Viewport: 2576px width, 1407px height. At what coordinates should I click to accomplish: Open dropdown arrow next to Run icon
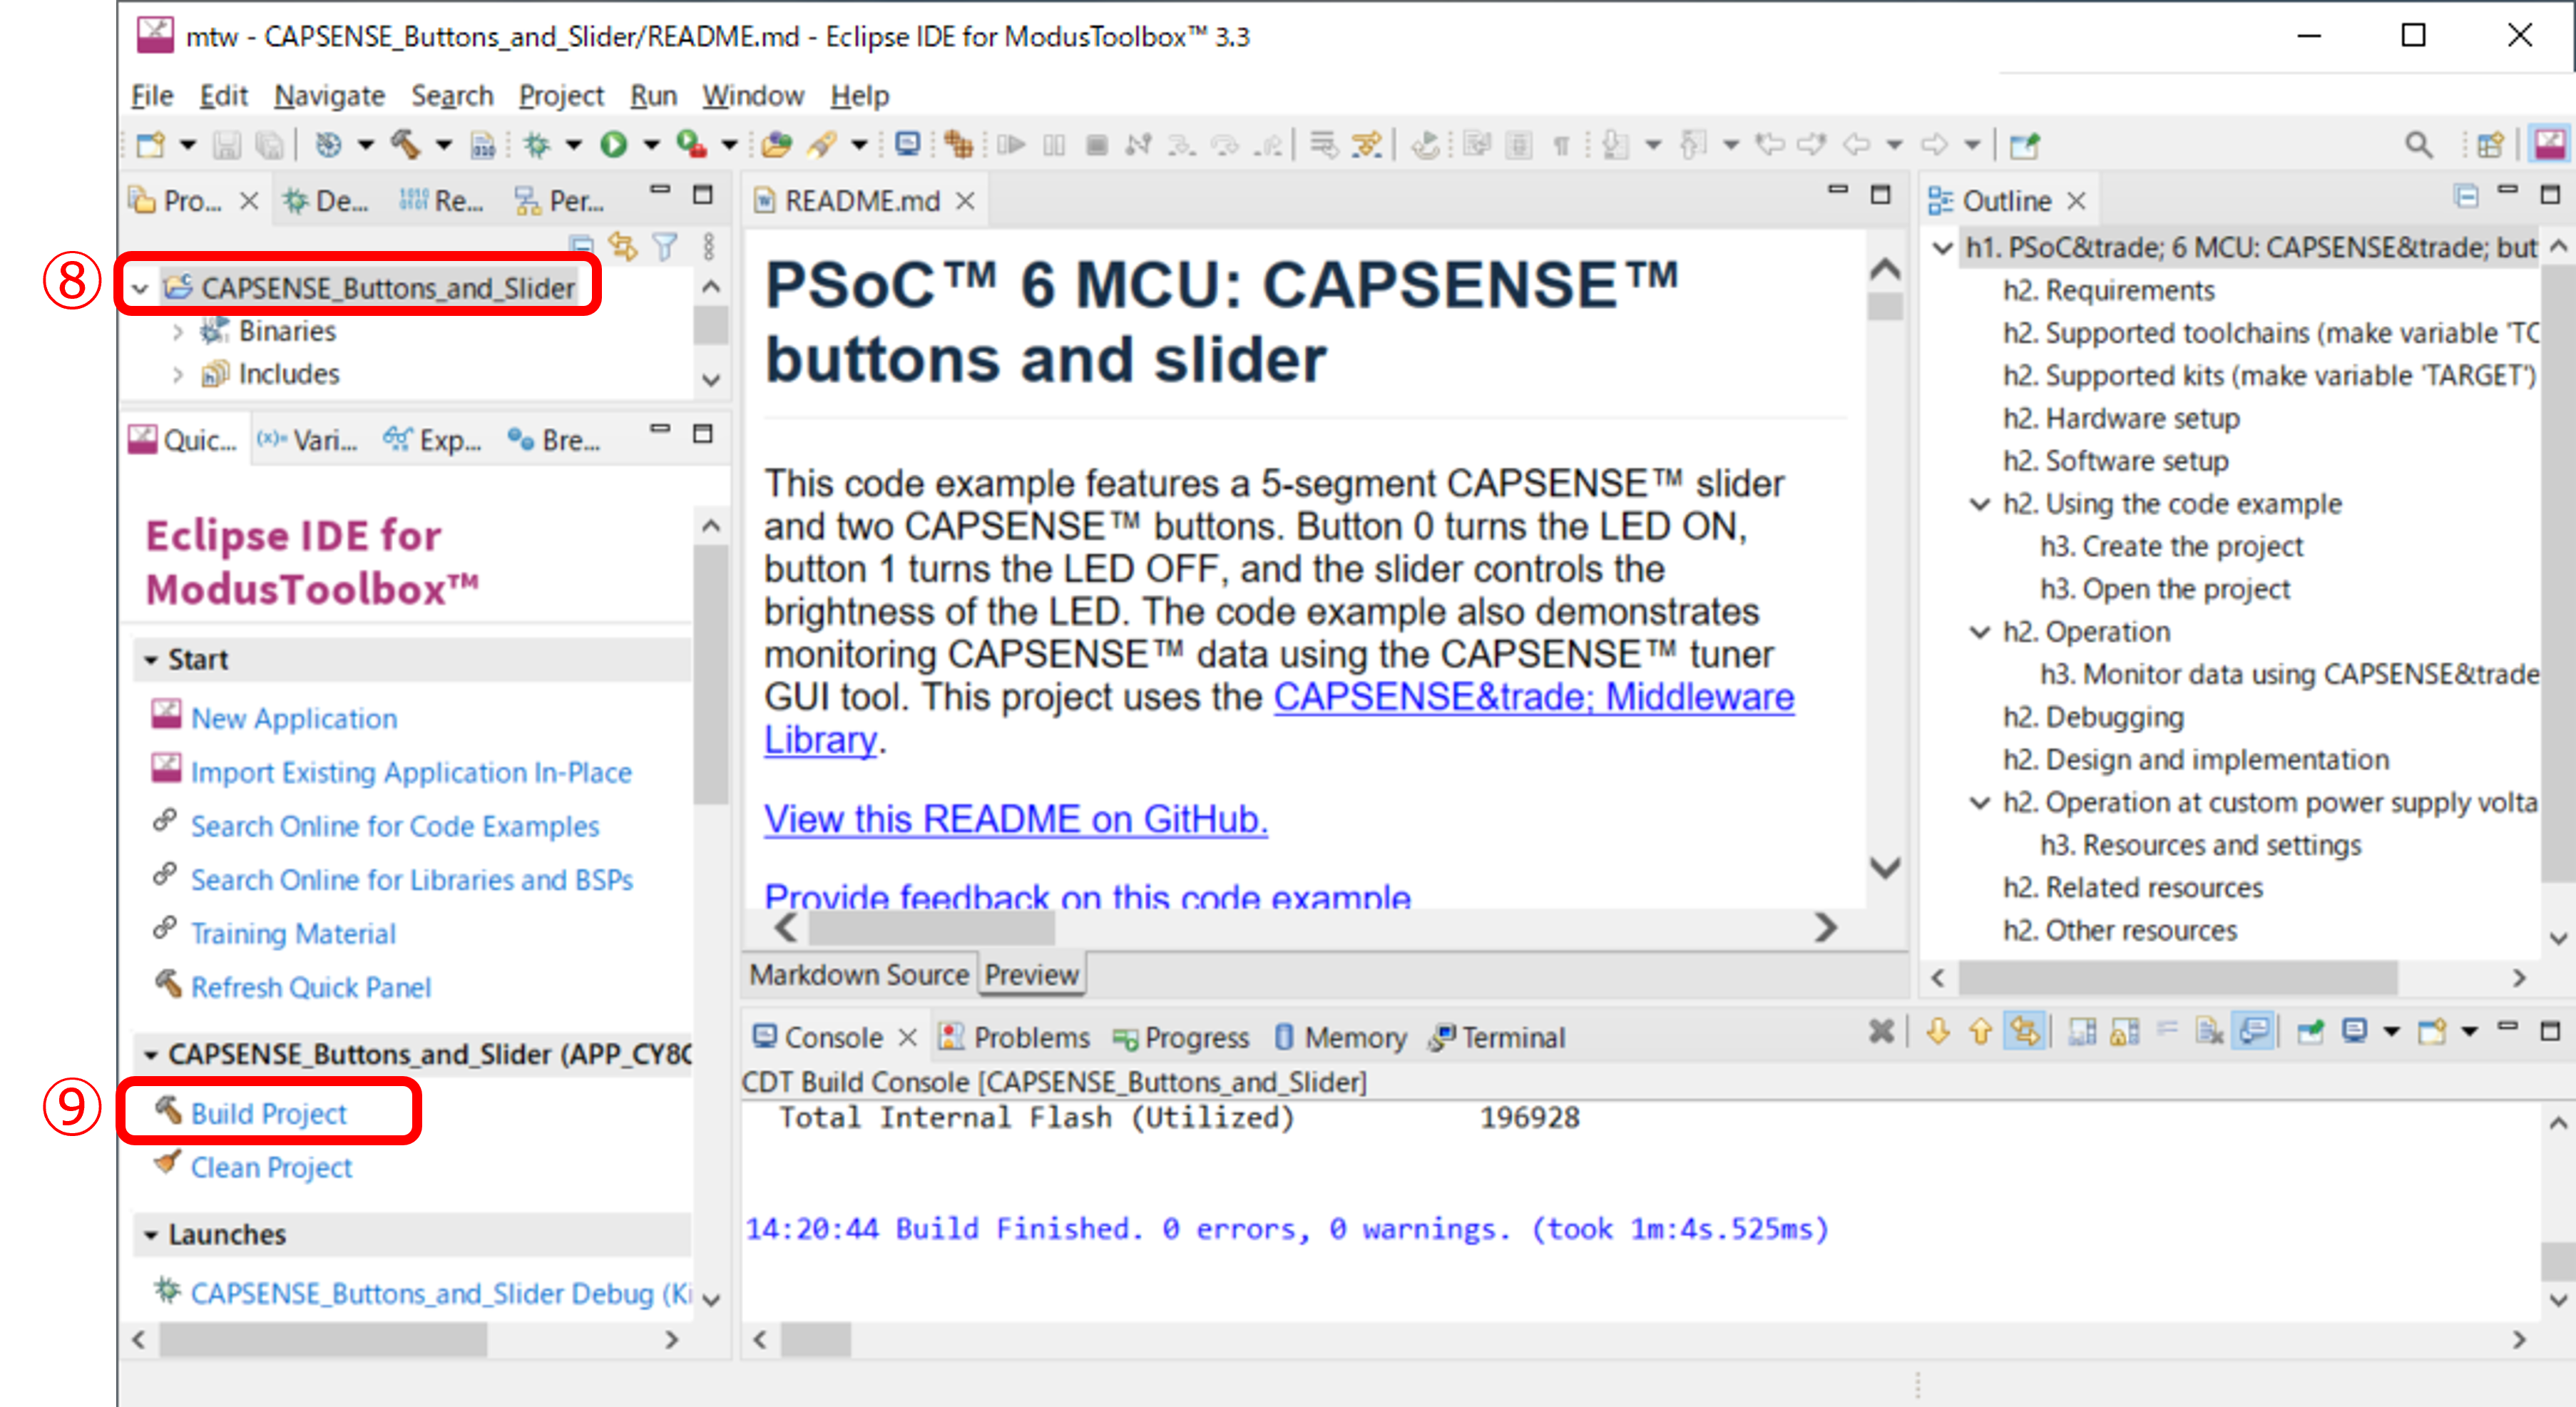651,145
